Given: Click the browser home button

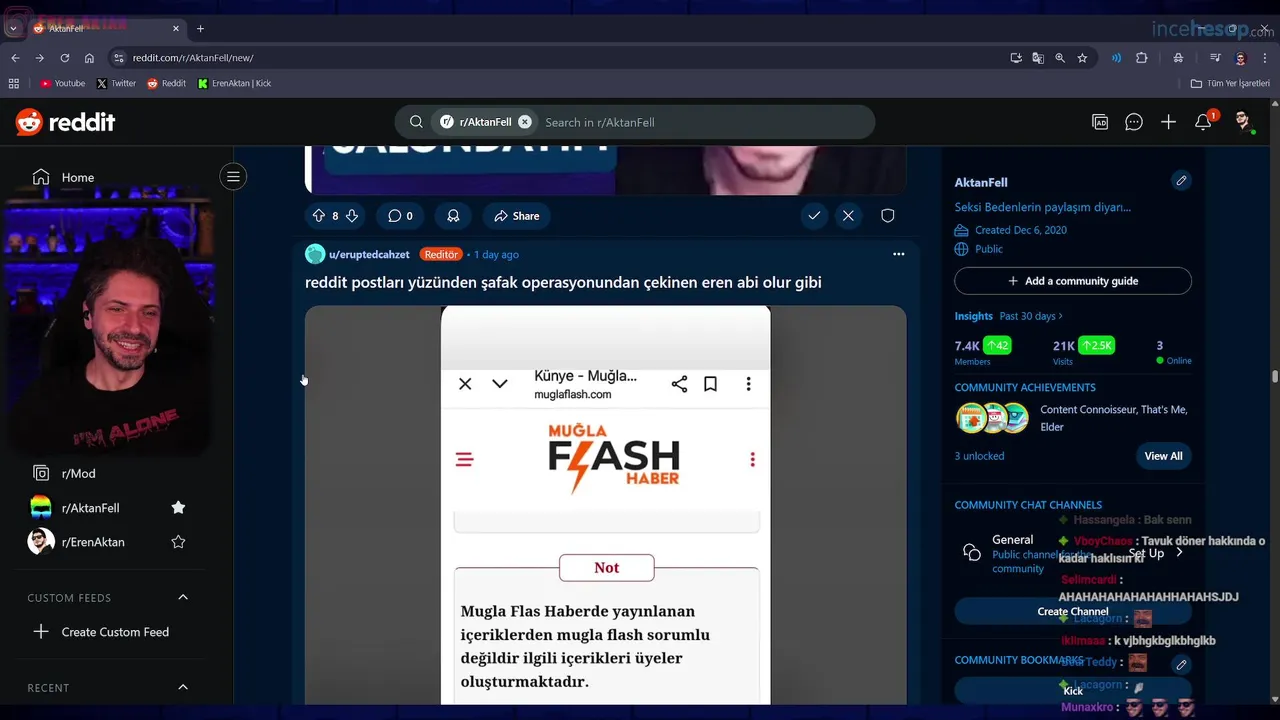Looking at the screenshot, I should 89,58.
